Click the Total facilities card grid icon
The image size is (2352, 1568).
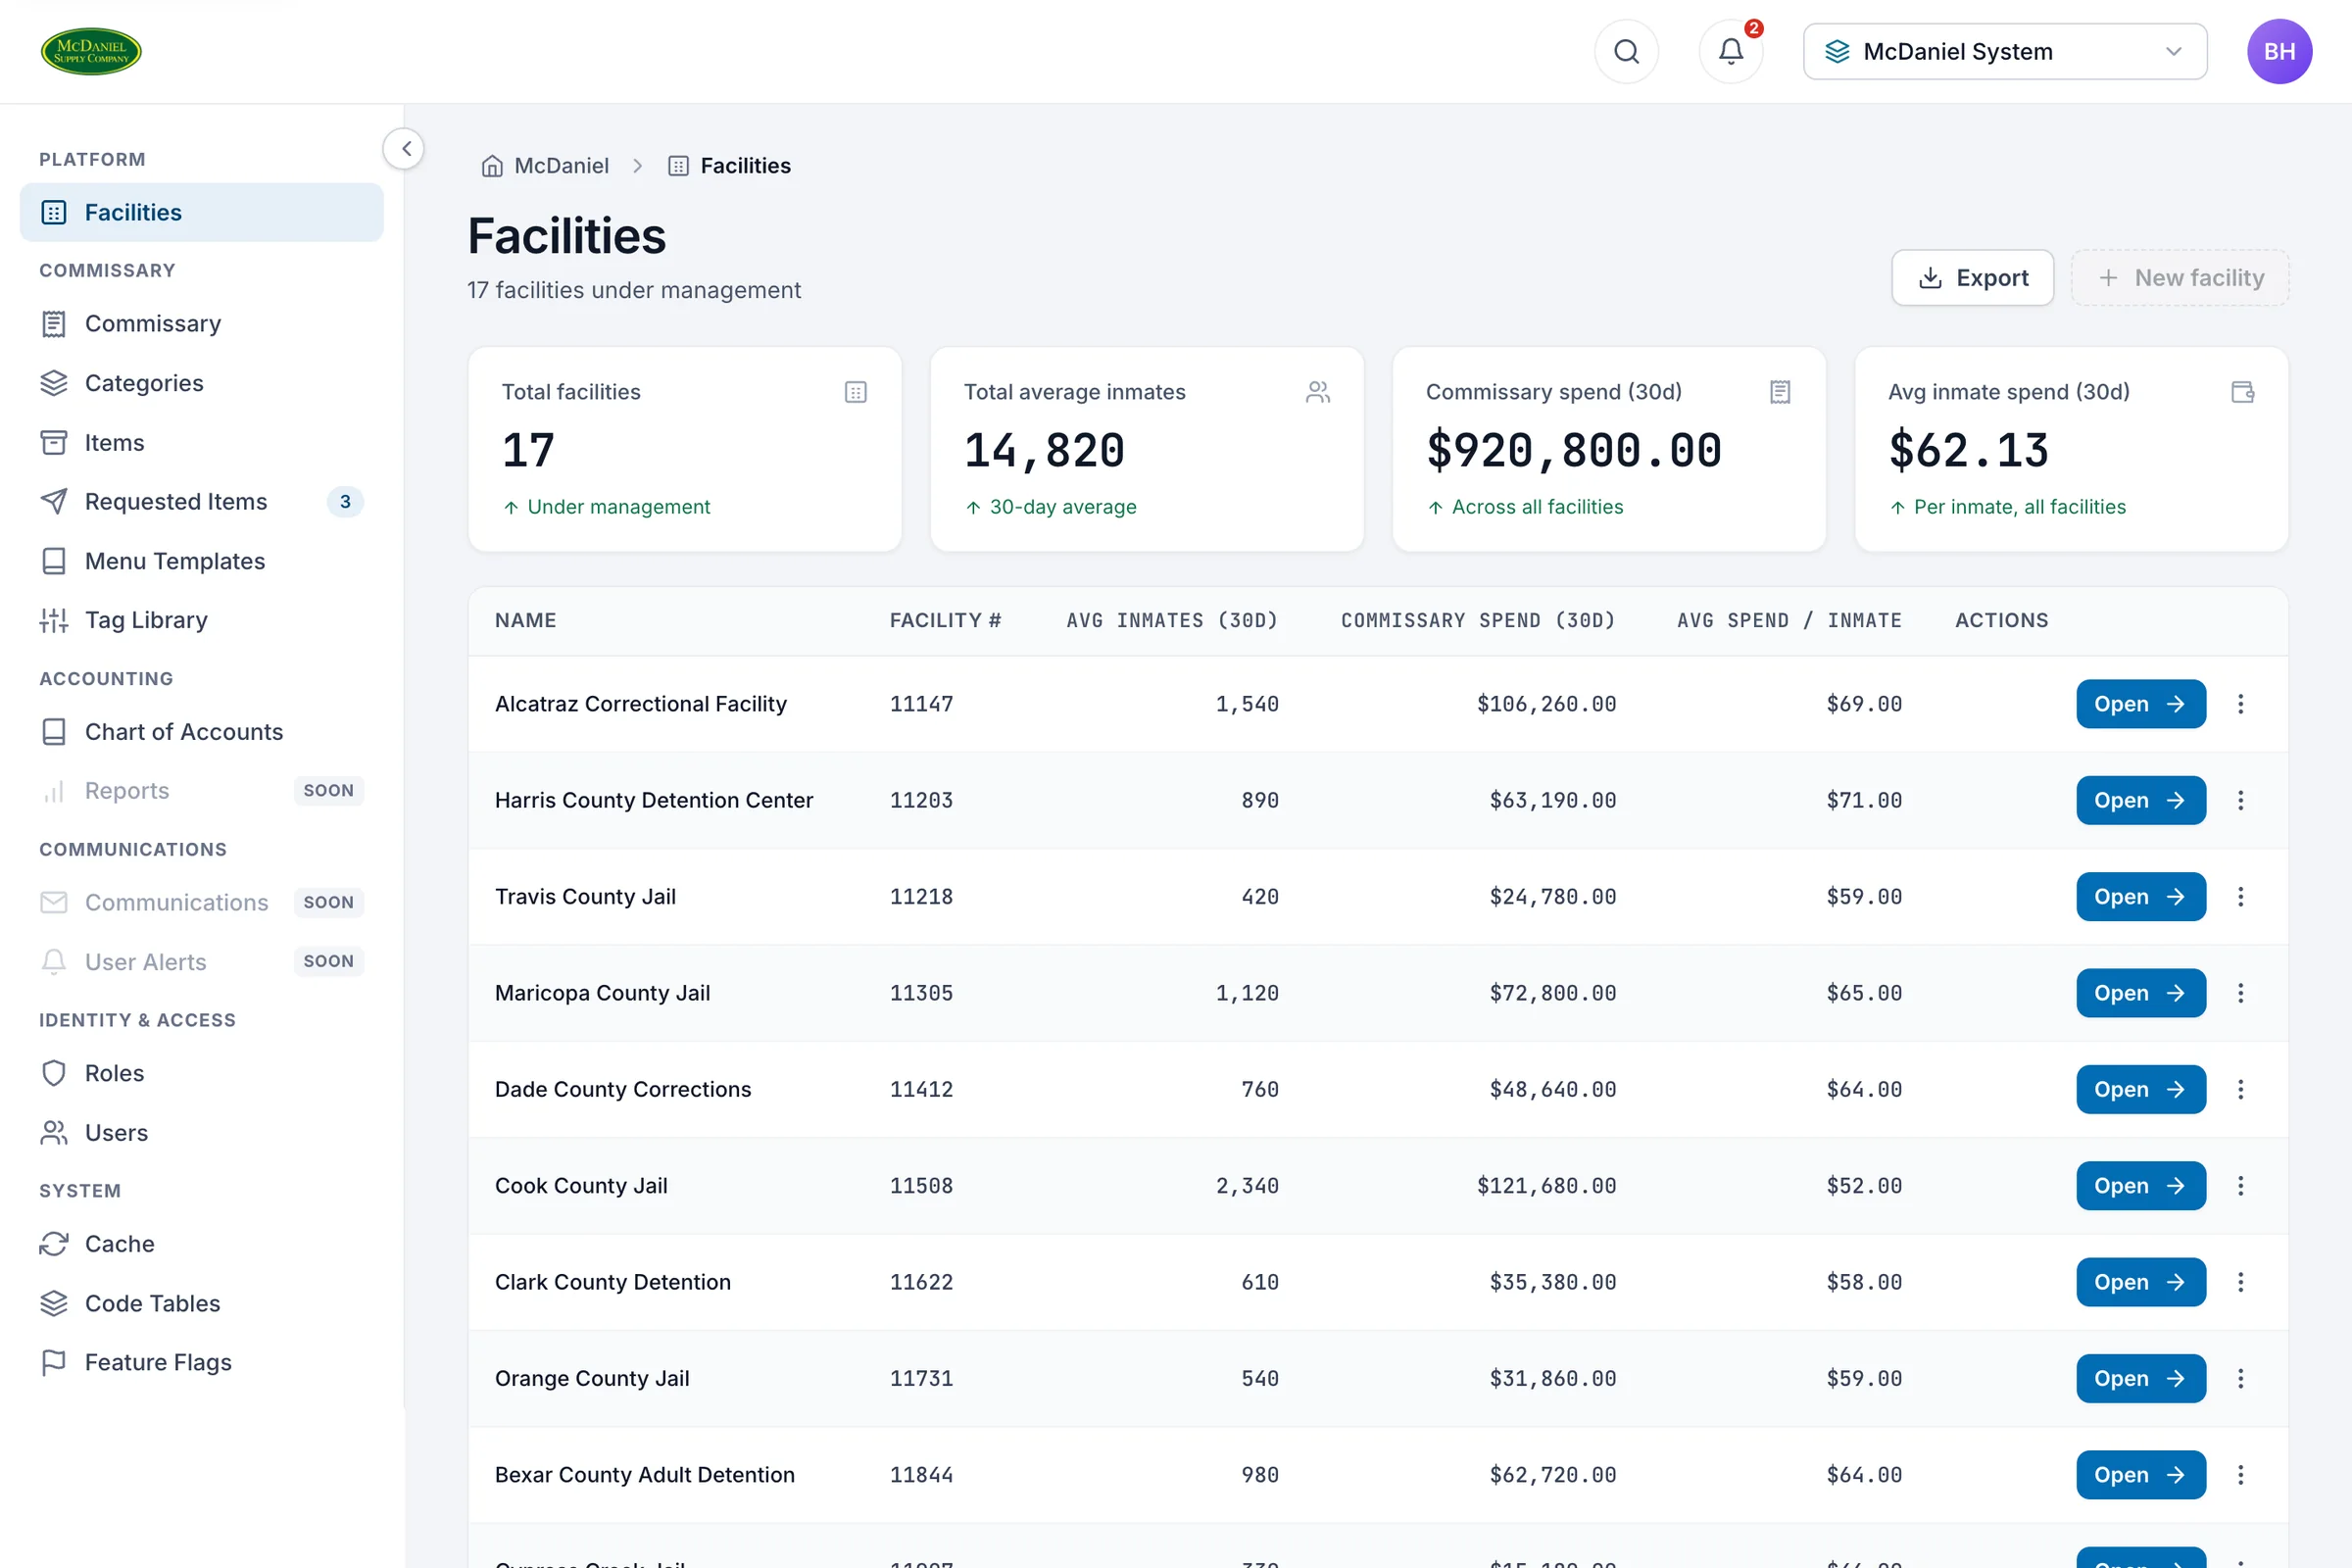pos(855,392)
